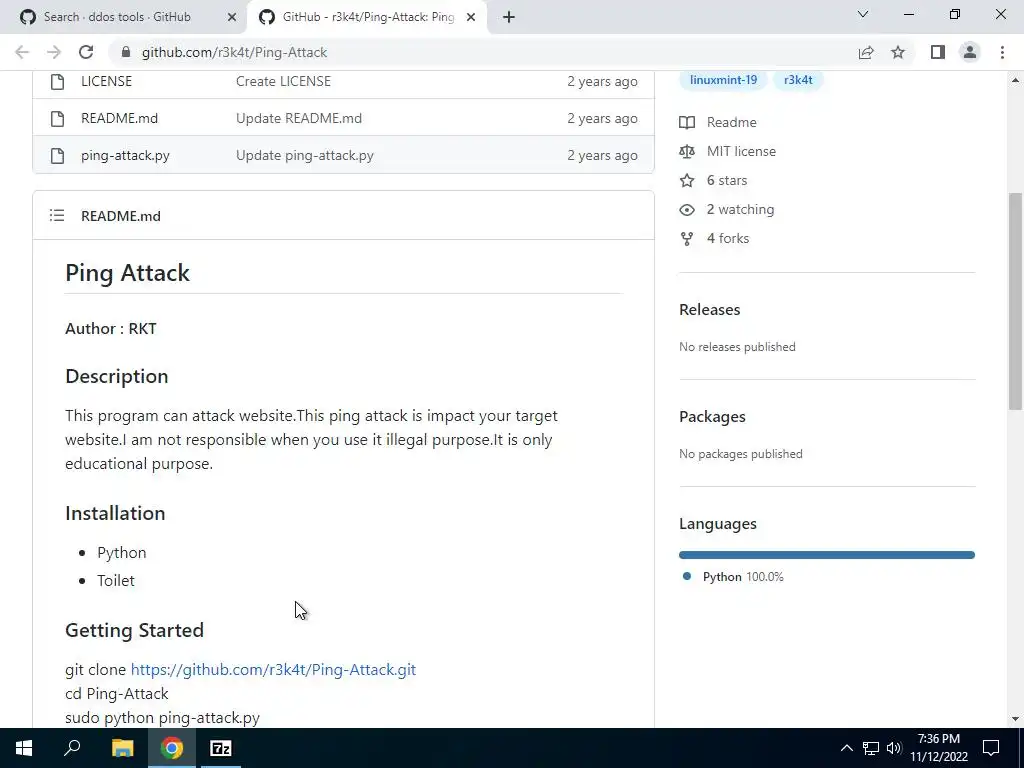Bookmark this page with the star icon
Screen dimensions: 1024x768
(x=898, y=52)
